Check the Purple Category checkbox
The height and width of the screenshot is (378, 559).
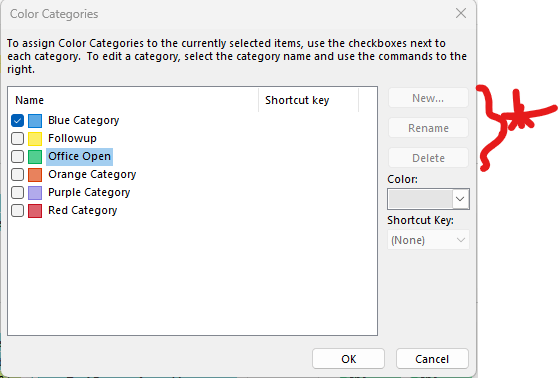click(x=17, y=193)
